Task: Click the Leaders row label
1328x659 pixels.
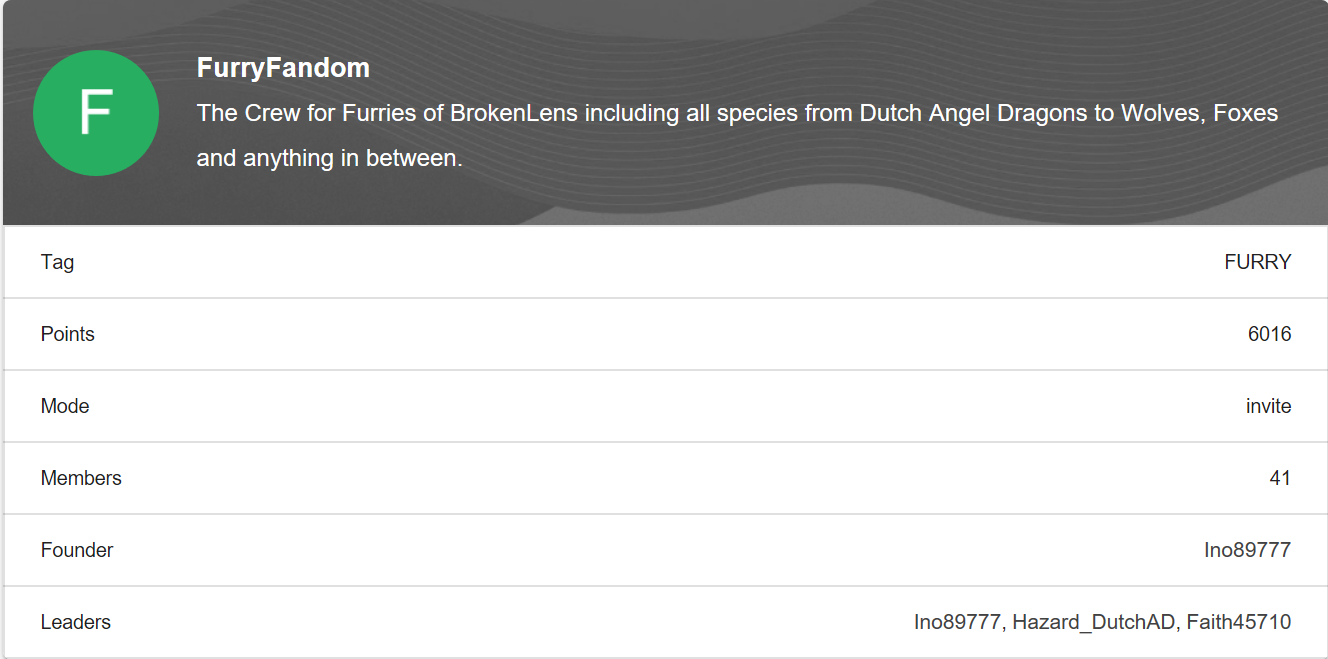Action: tap(76, 622)
